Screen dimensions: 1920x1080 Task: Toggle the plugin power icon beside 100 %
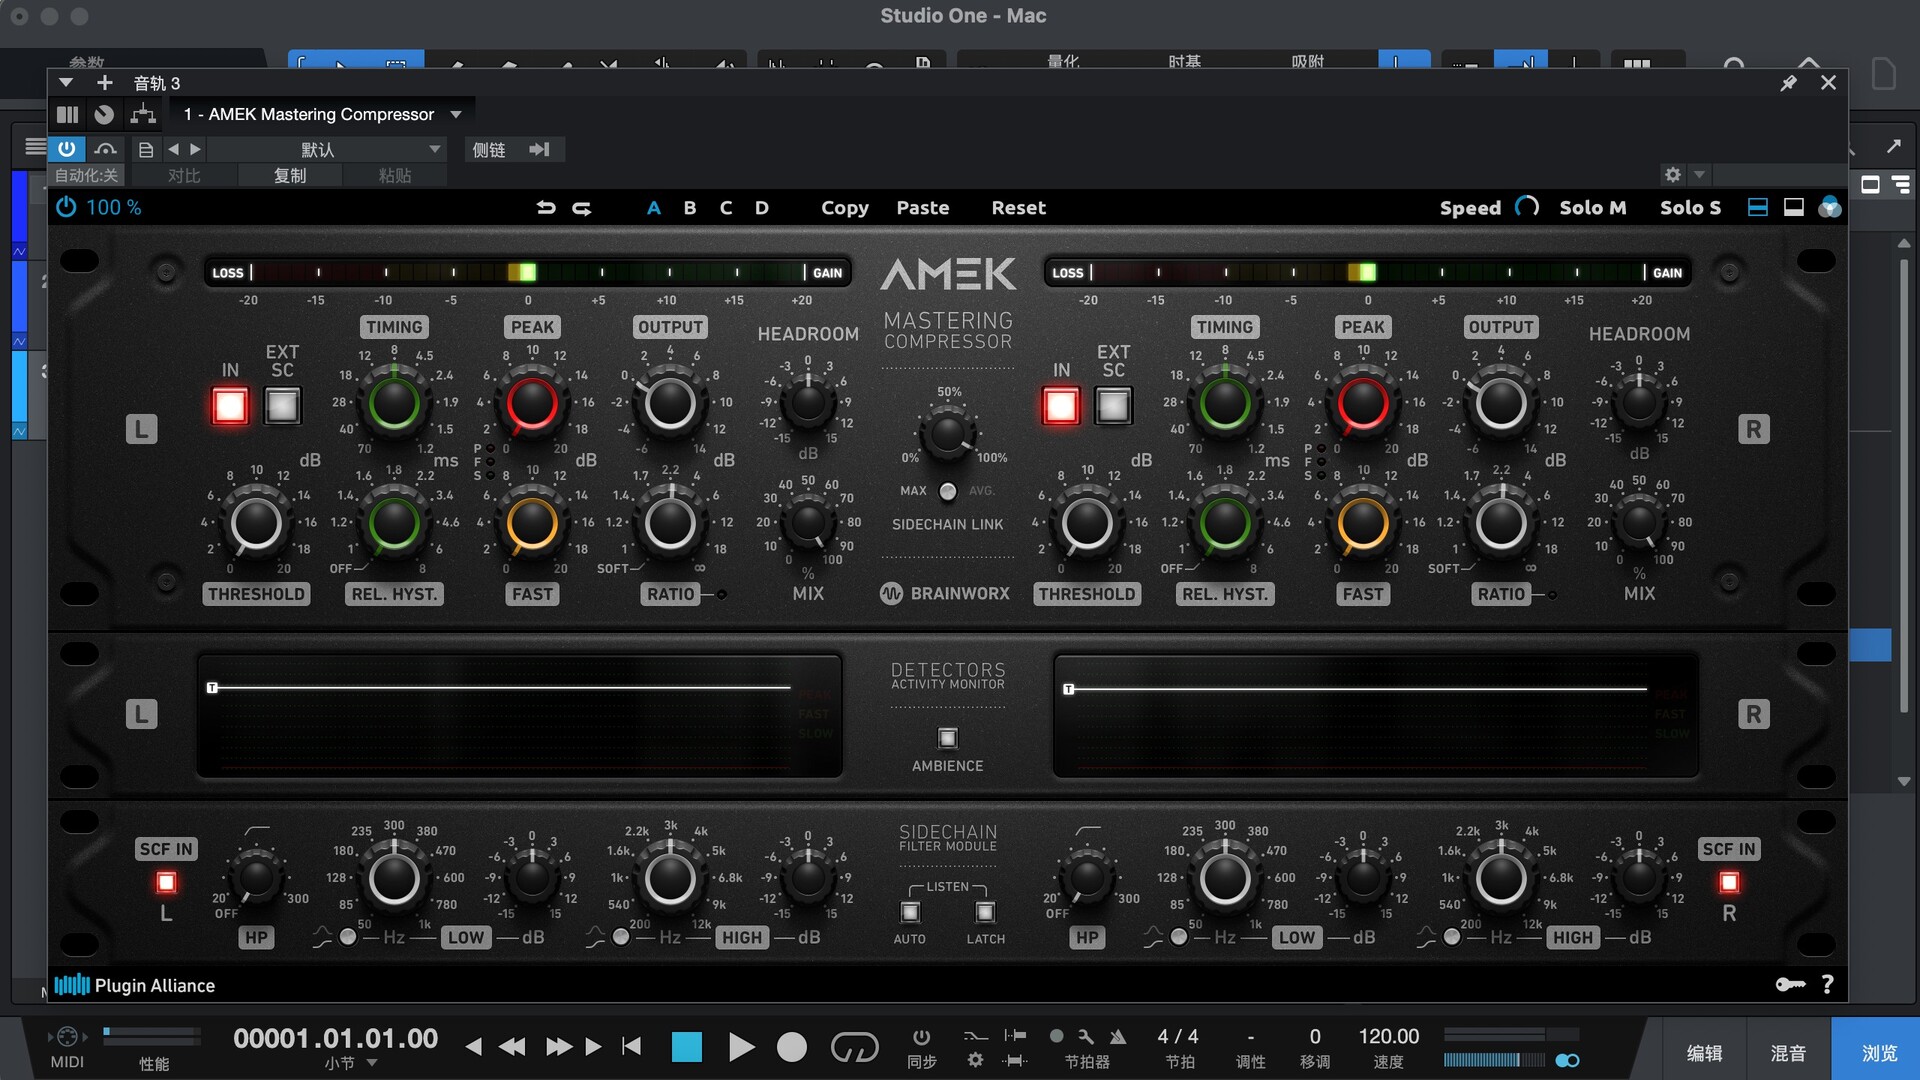coord(66,207)
